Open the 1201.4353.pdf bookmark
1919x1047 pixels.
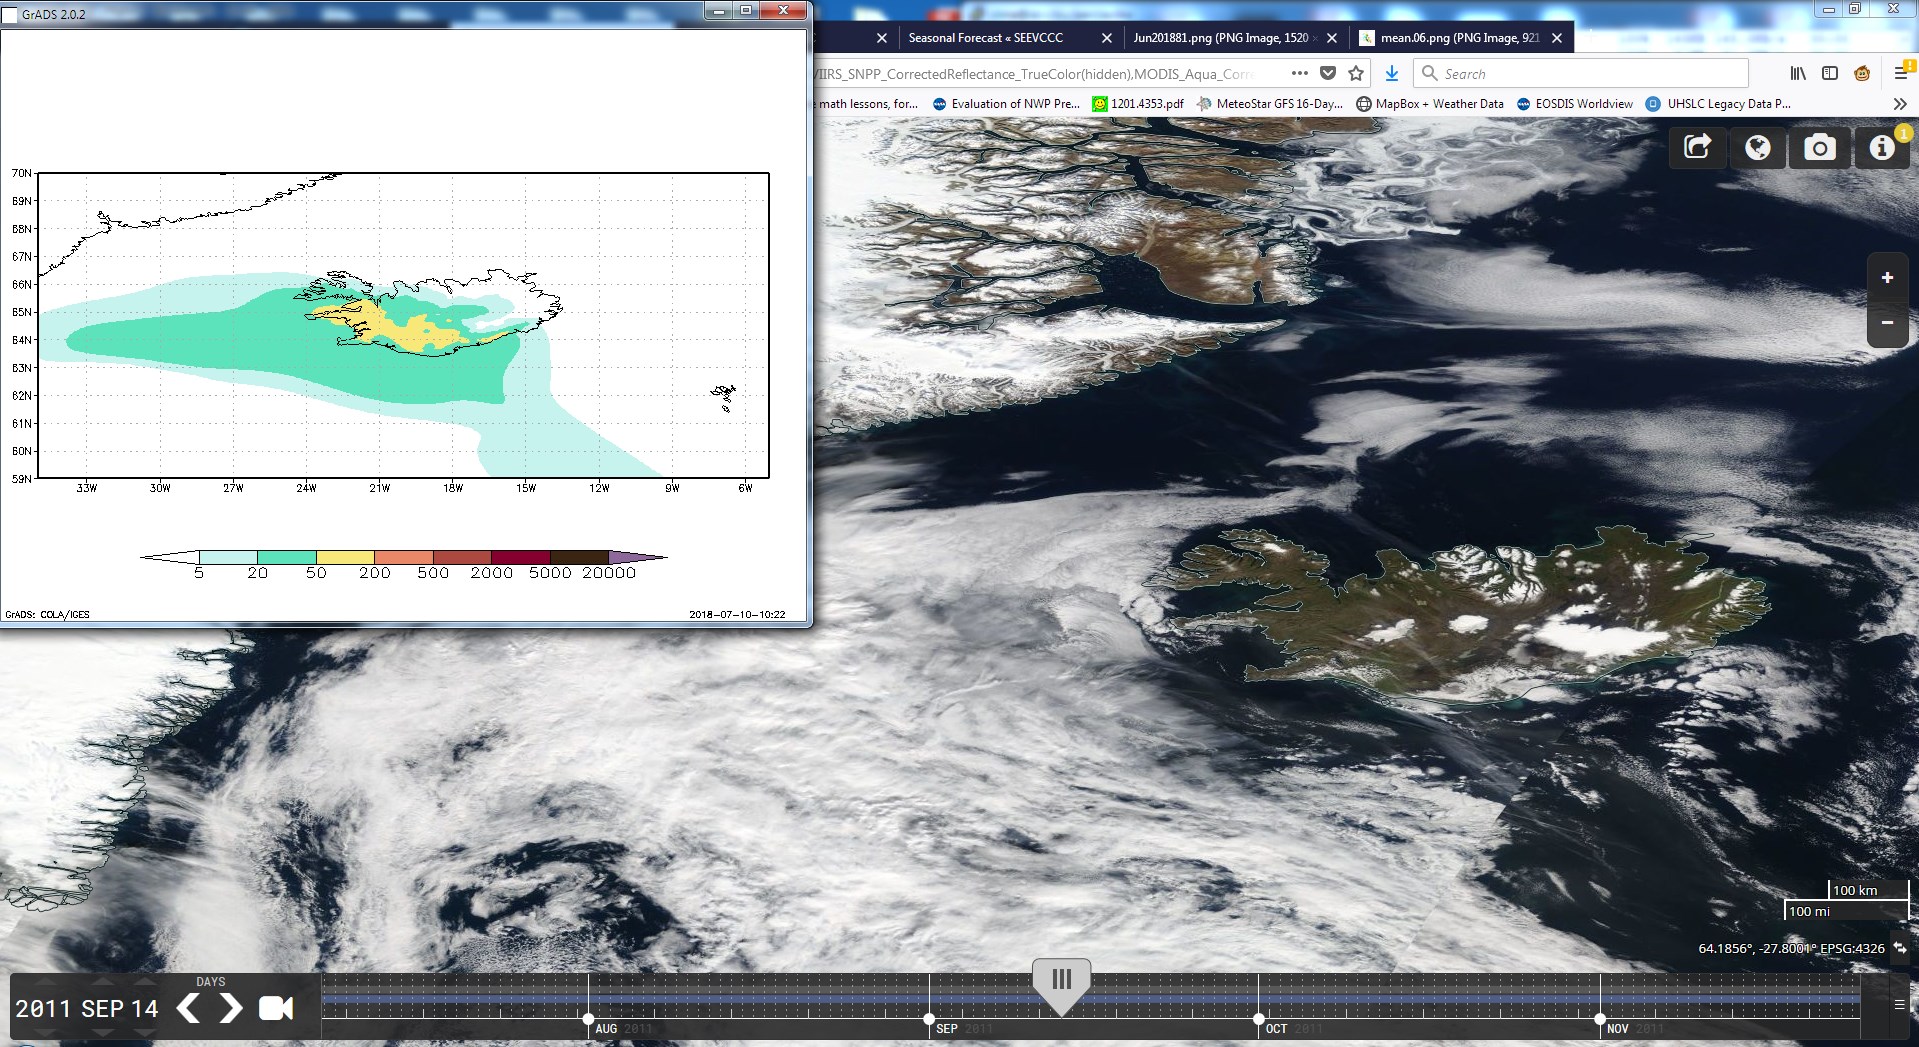pyautogui.click(x=1138, y=104)
